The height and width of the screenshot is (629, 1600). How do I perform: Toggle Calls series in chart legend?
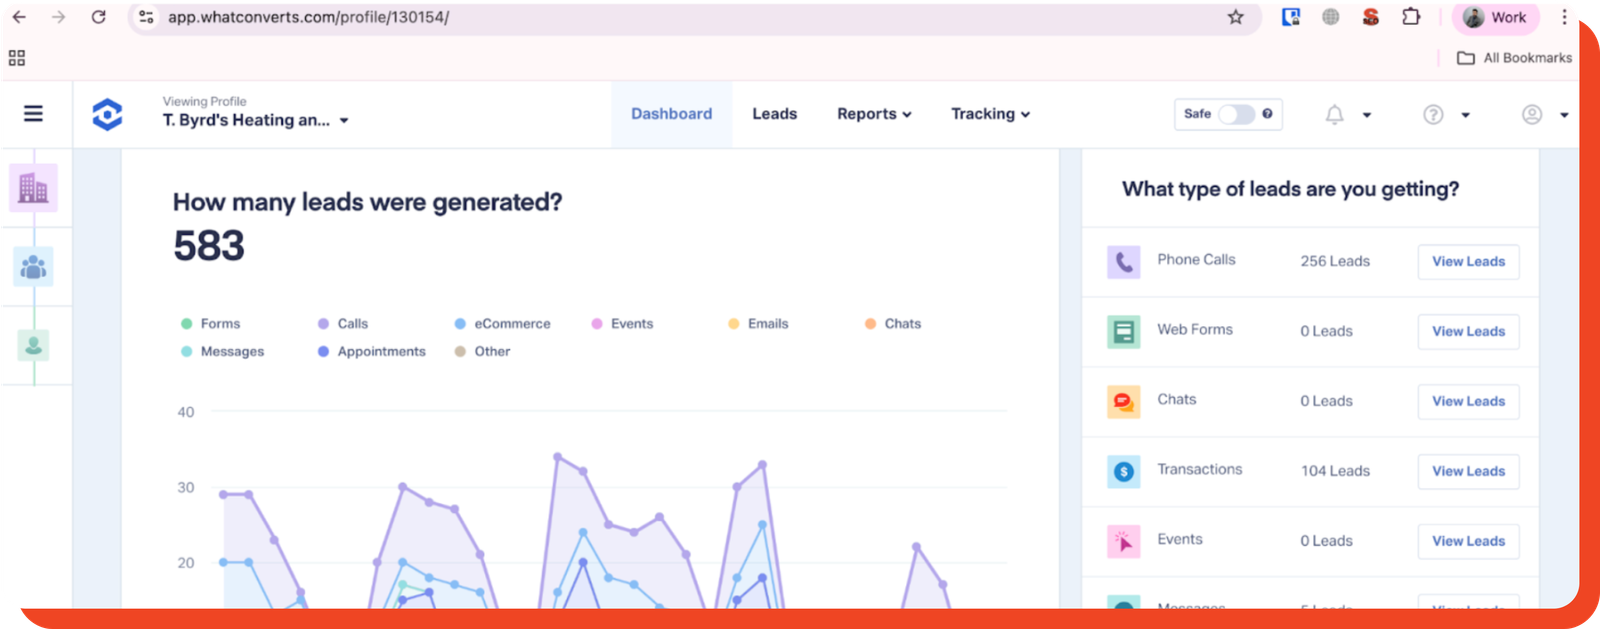tap(343, 324)
